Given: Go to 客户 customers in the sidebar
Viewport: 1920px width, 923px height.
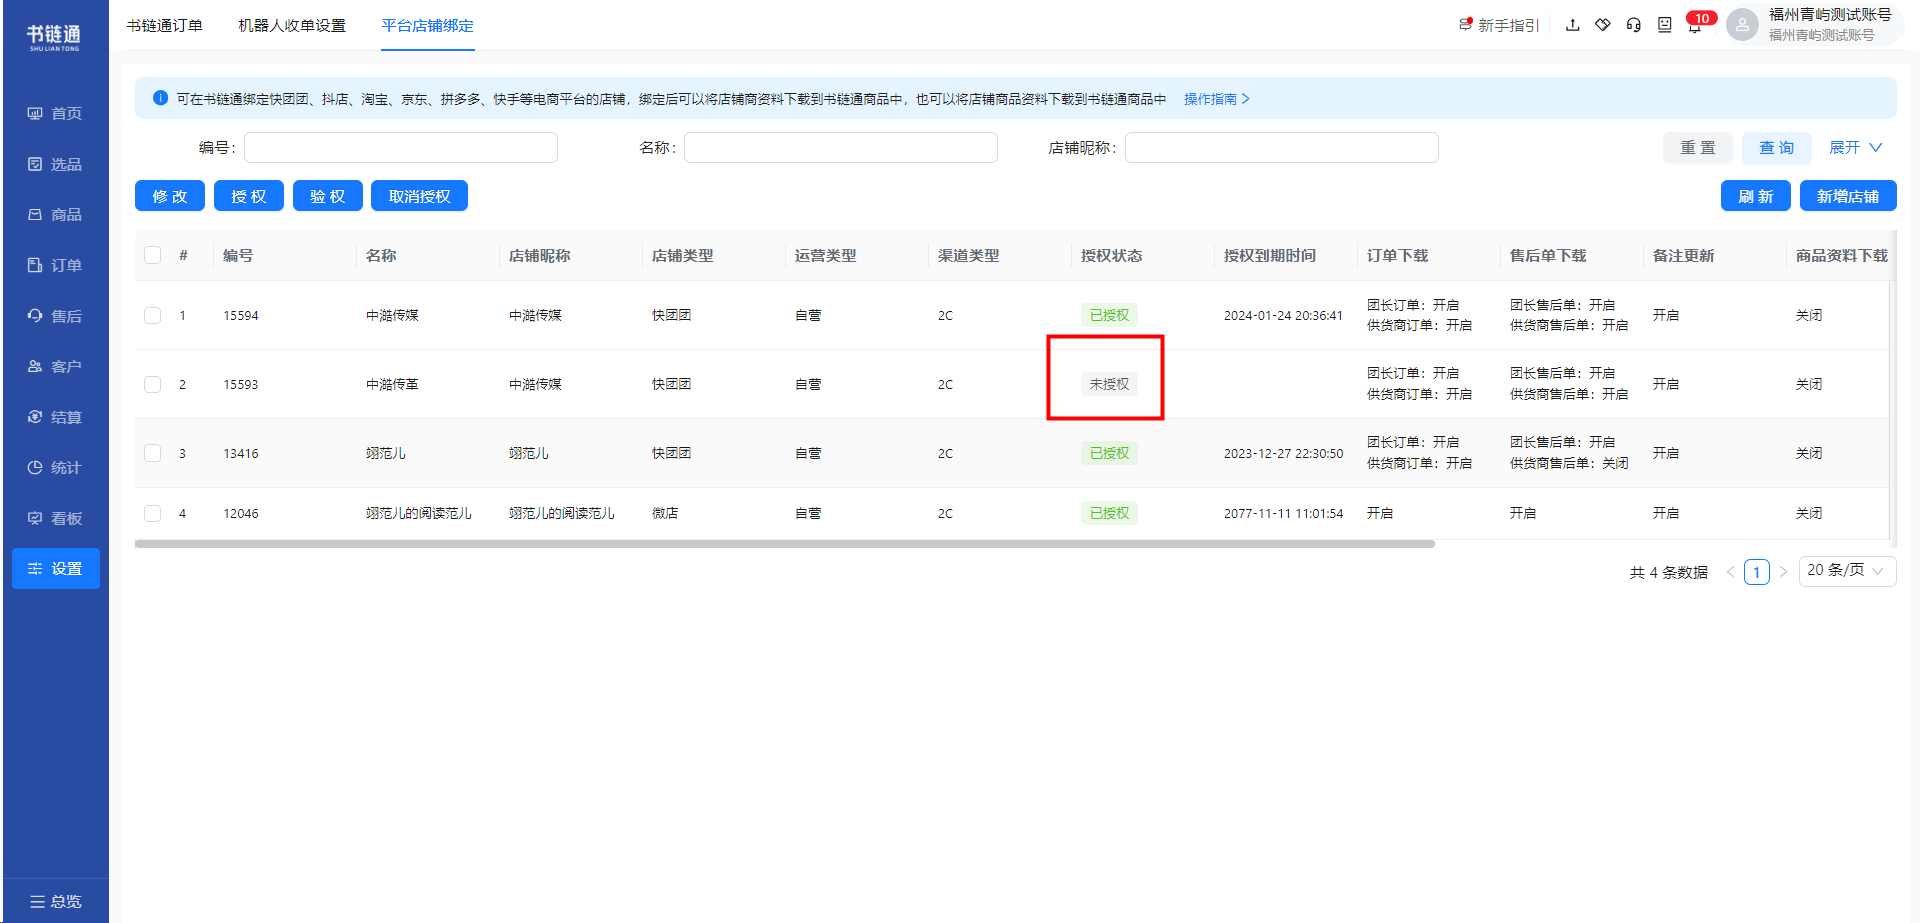Looking at the screenshot, I should tap(55, 366).
